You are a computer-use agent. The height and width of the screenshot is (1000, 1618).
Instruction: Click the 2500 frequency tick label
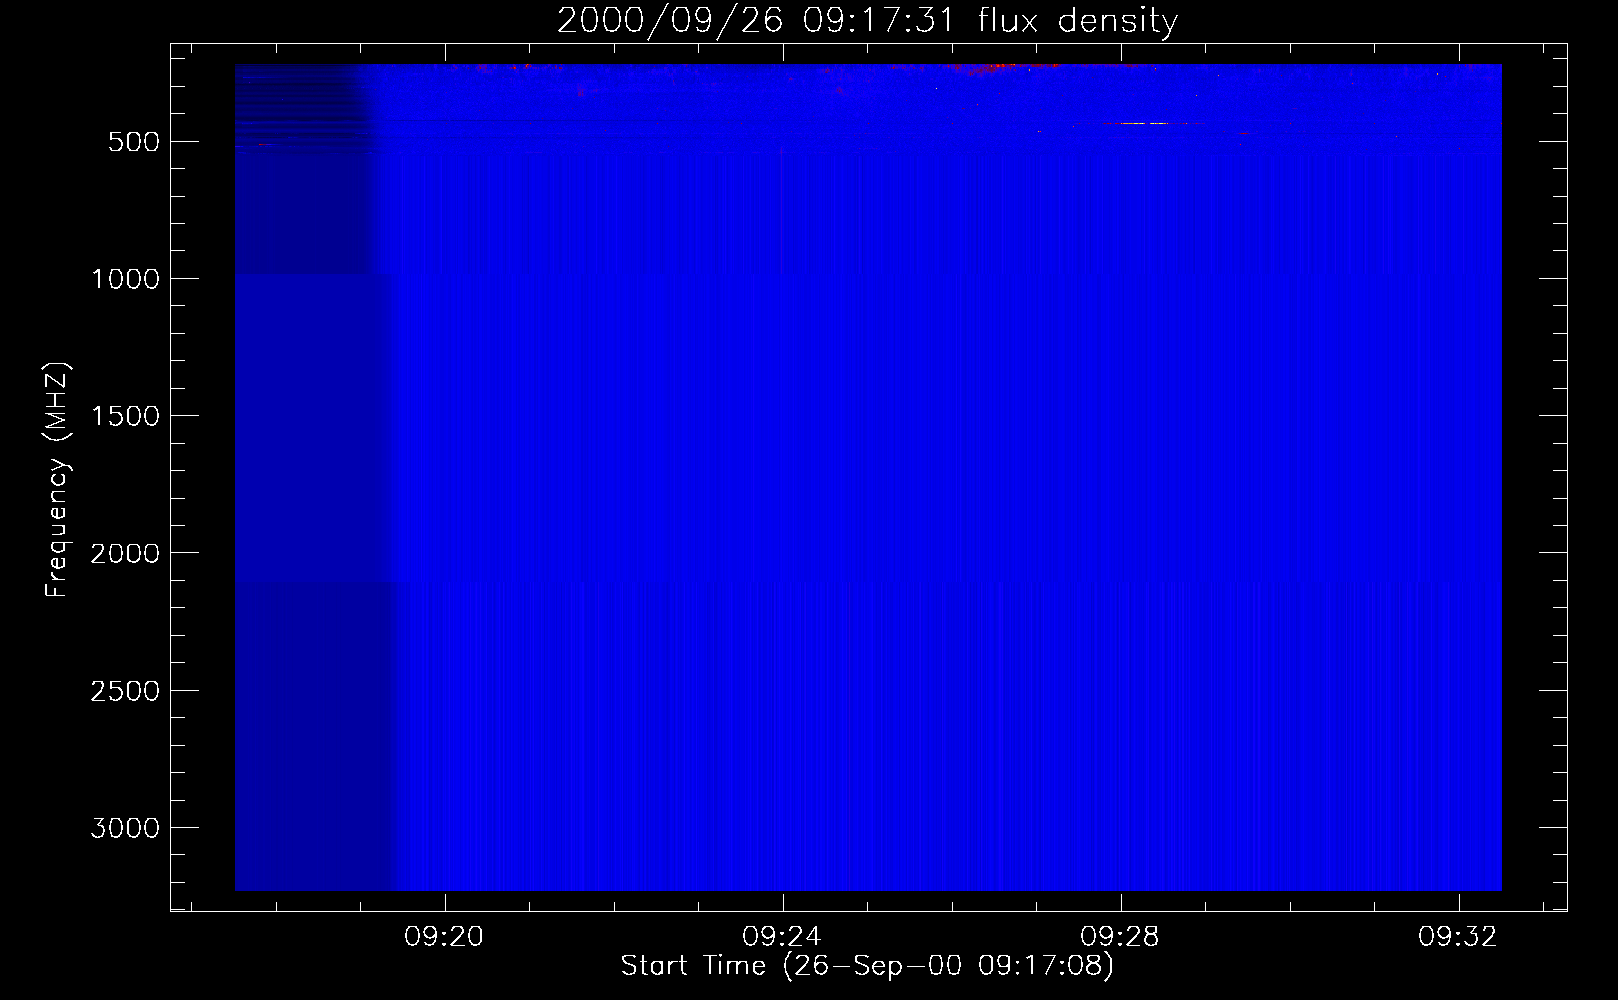(x=125, y=691)
